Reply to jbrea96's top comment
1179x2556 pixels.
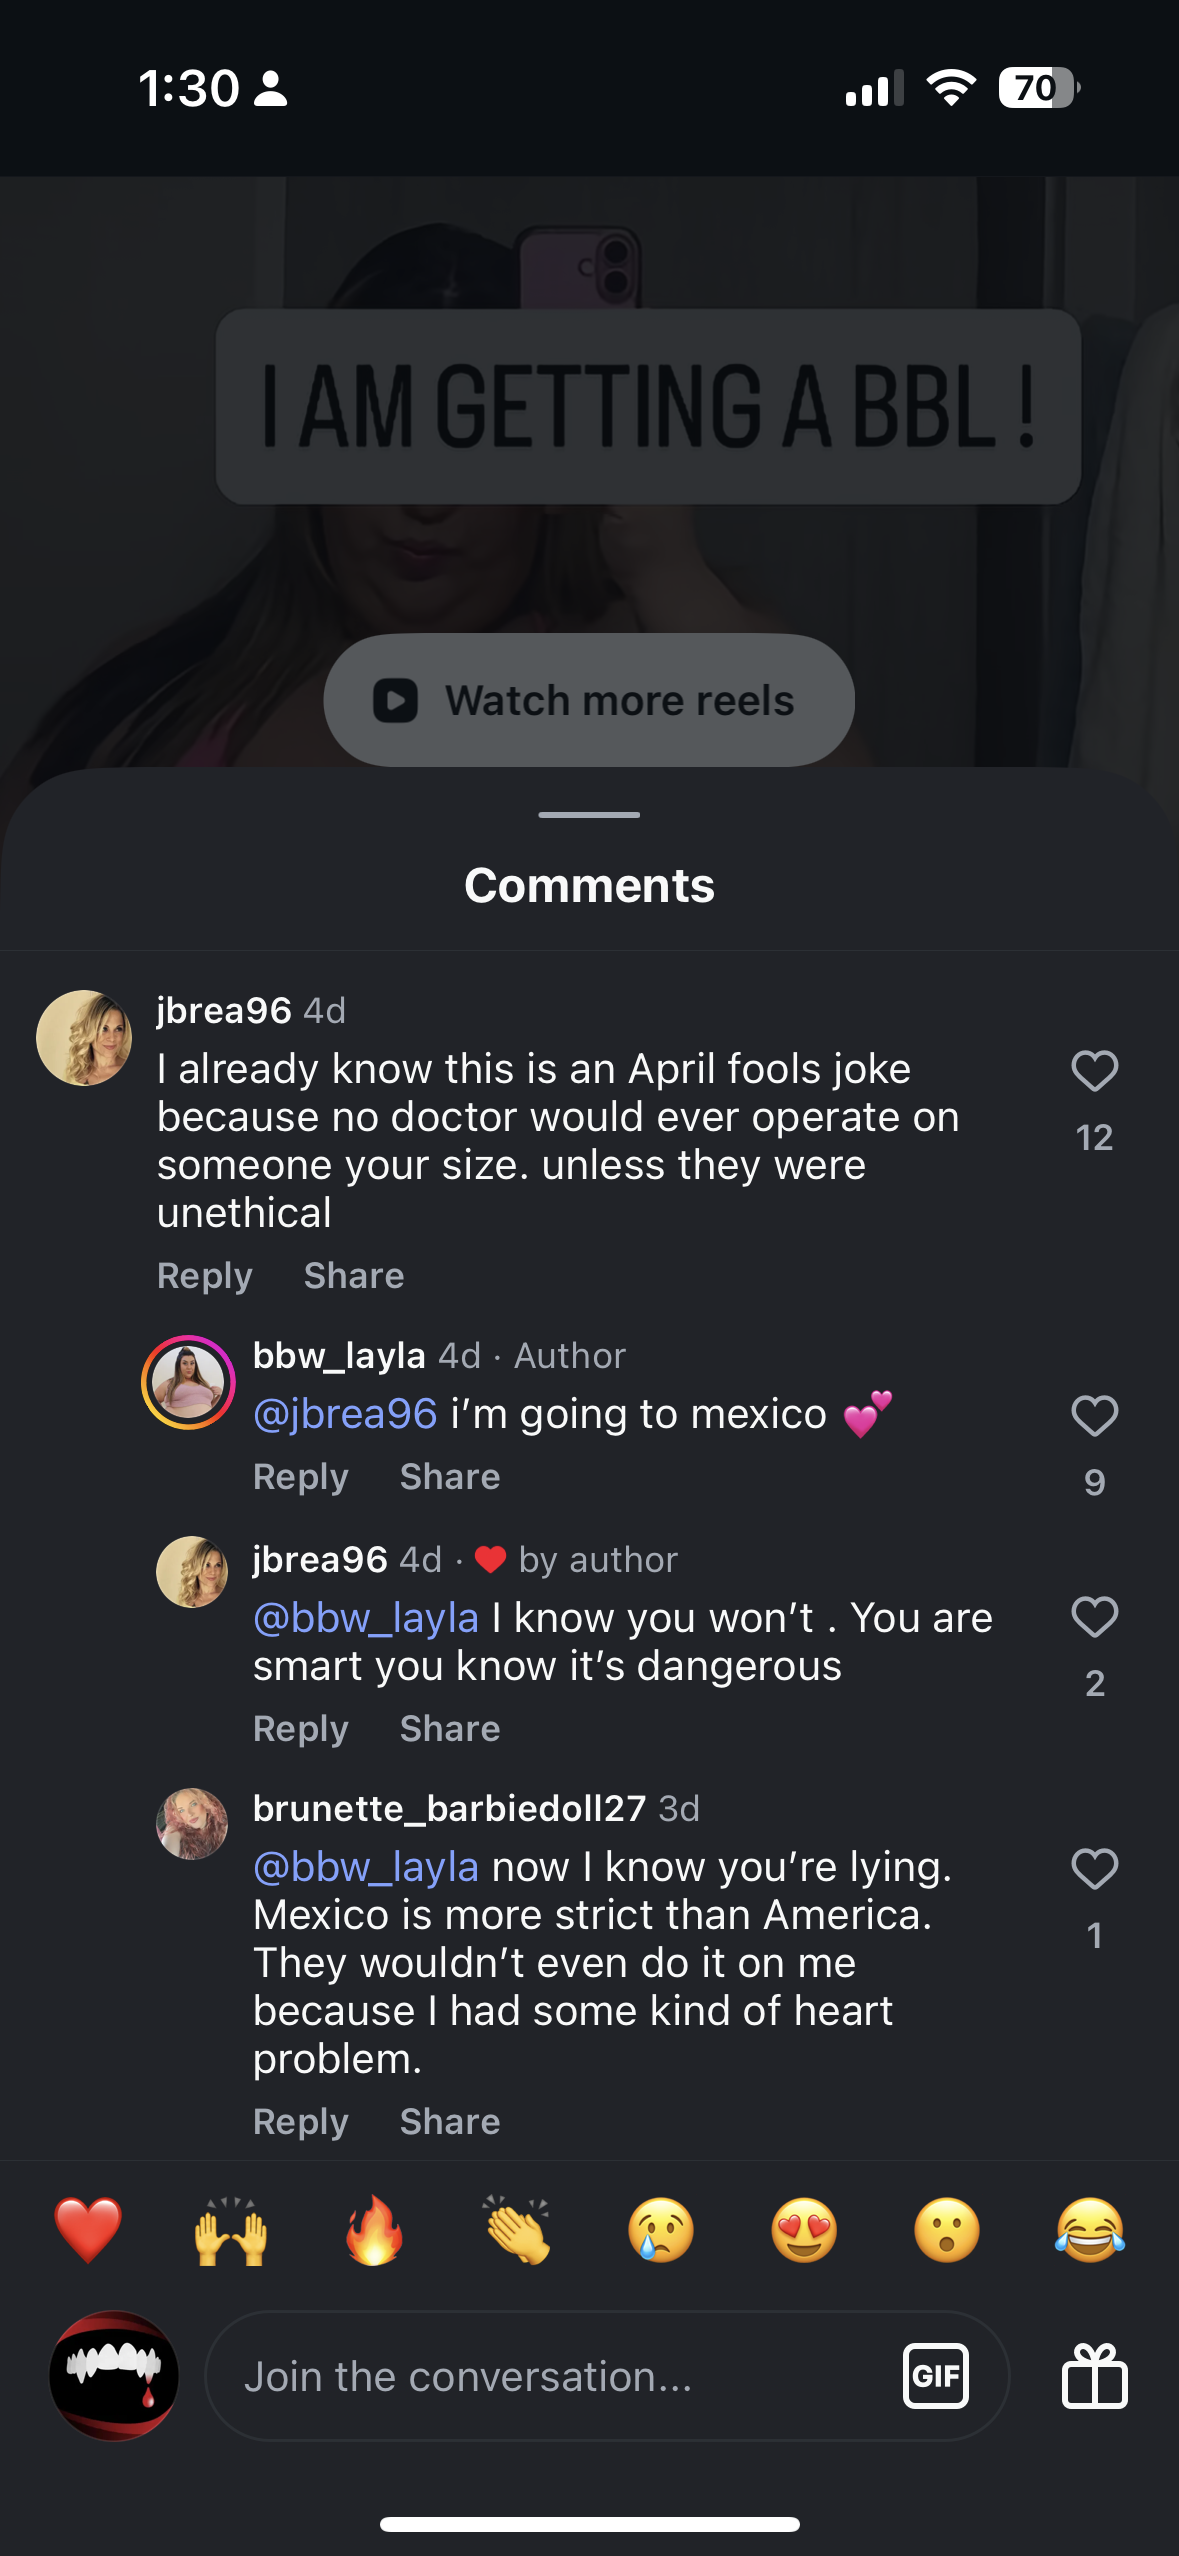(x=205, y=1276)
